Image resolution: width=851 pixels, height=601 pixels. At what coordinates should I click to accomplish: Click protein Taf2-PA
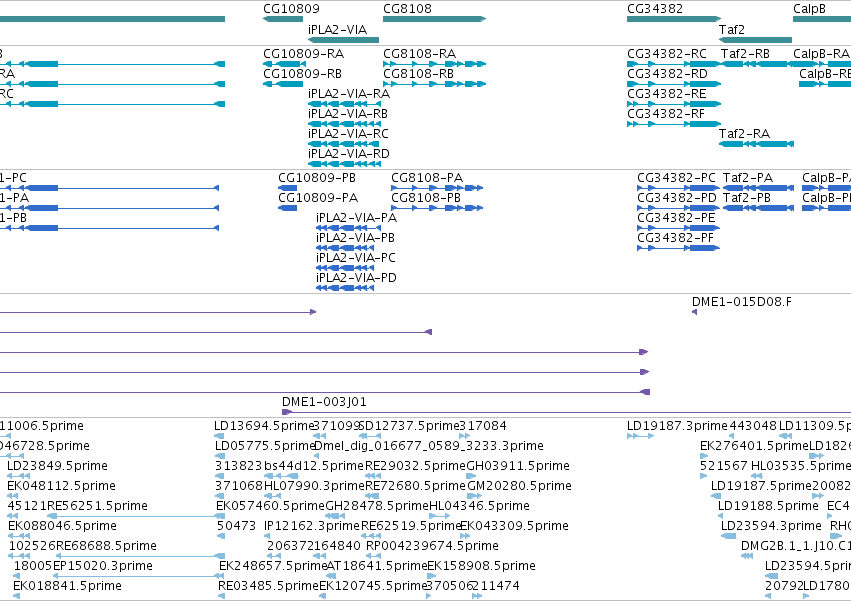pos(748,178)
